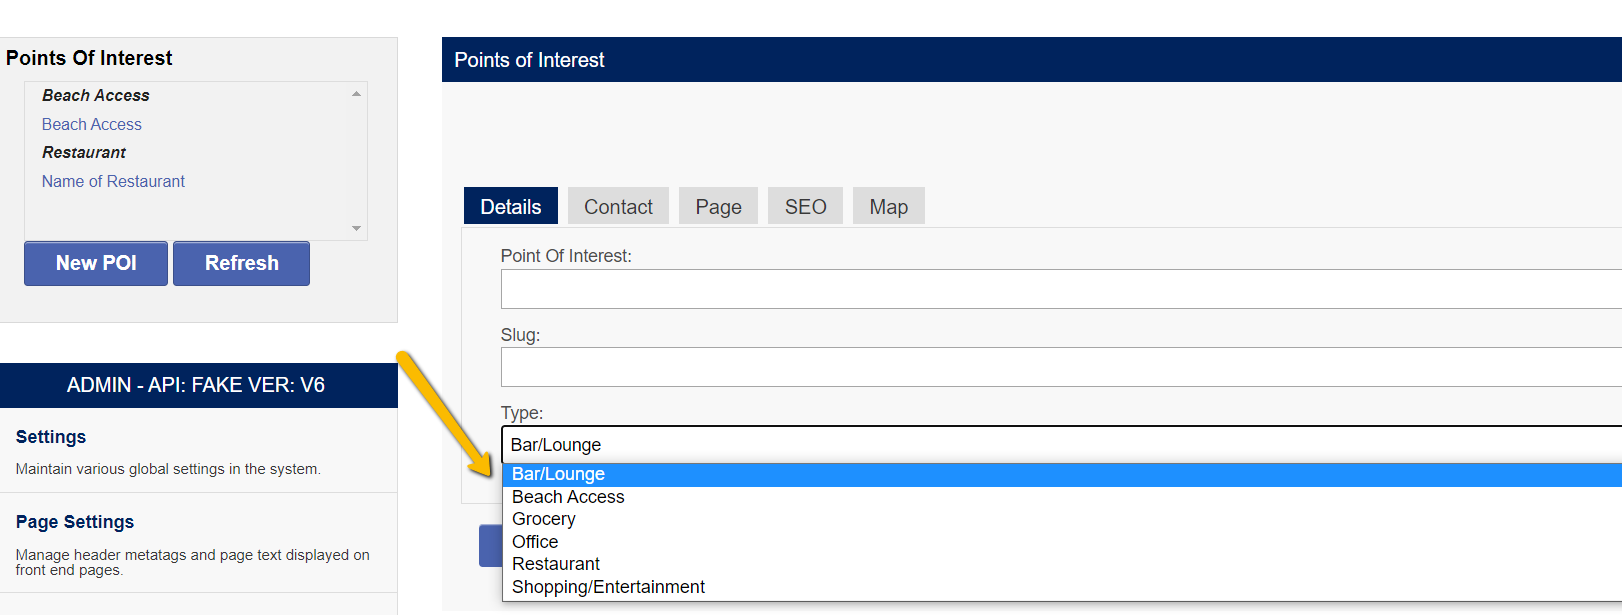Switch to the Page tab
Image resolution: width=1622 pixels, height=615 pixels.
pyautogui.click(x=718, y=206)
